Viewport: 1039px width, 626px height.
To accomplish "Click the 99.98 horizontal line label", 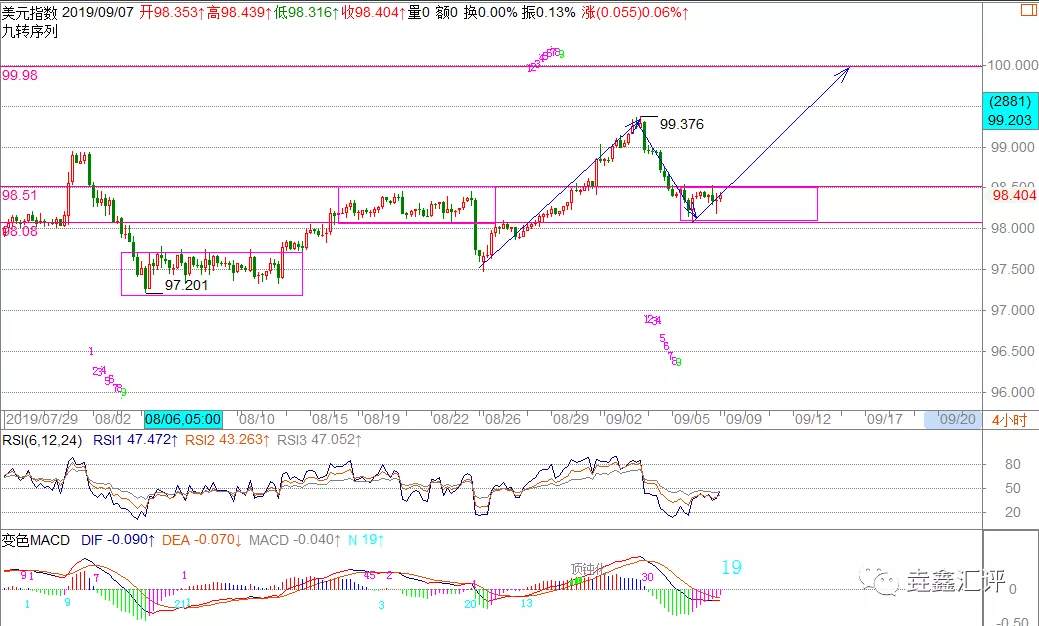I will 20,76.
